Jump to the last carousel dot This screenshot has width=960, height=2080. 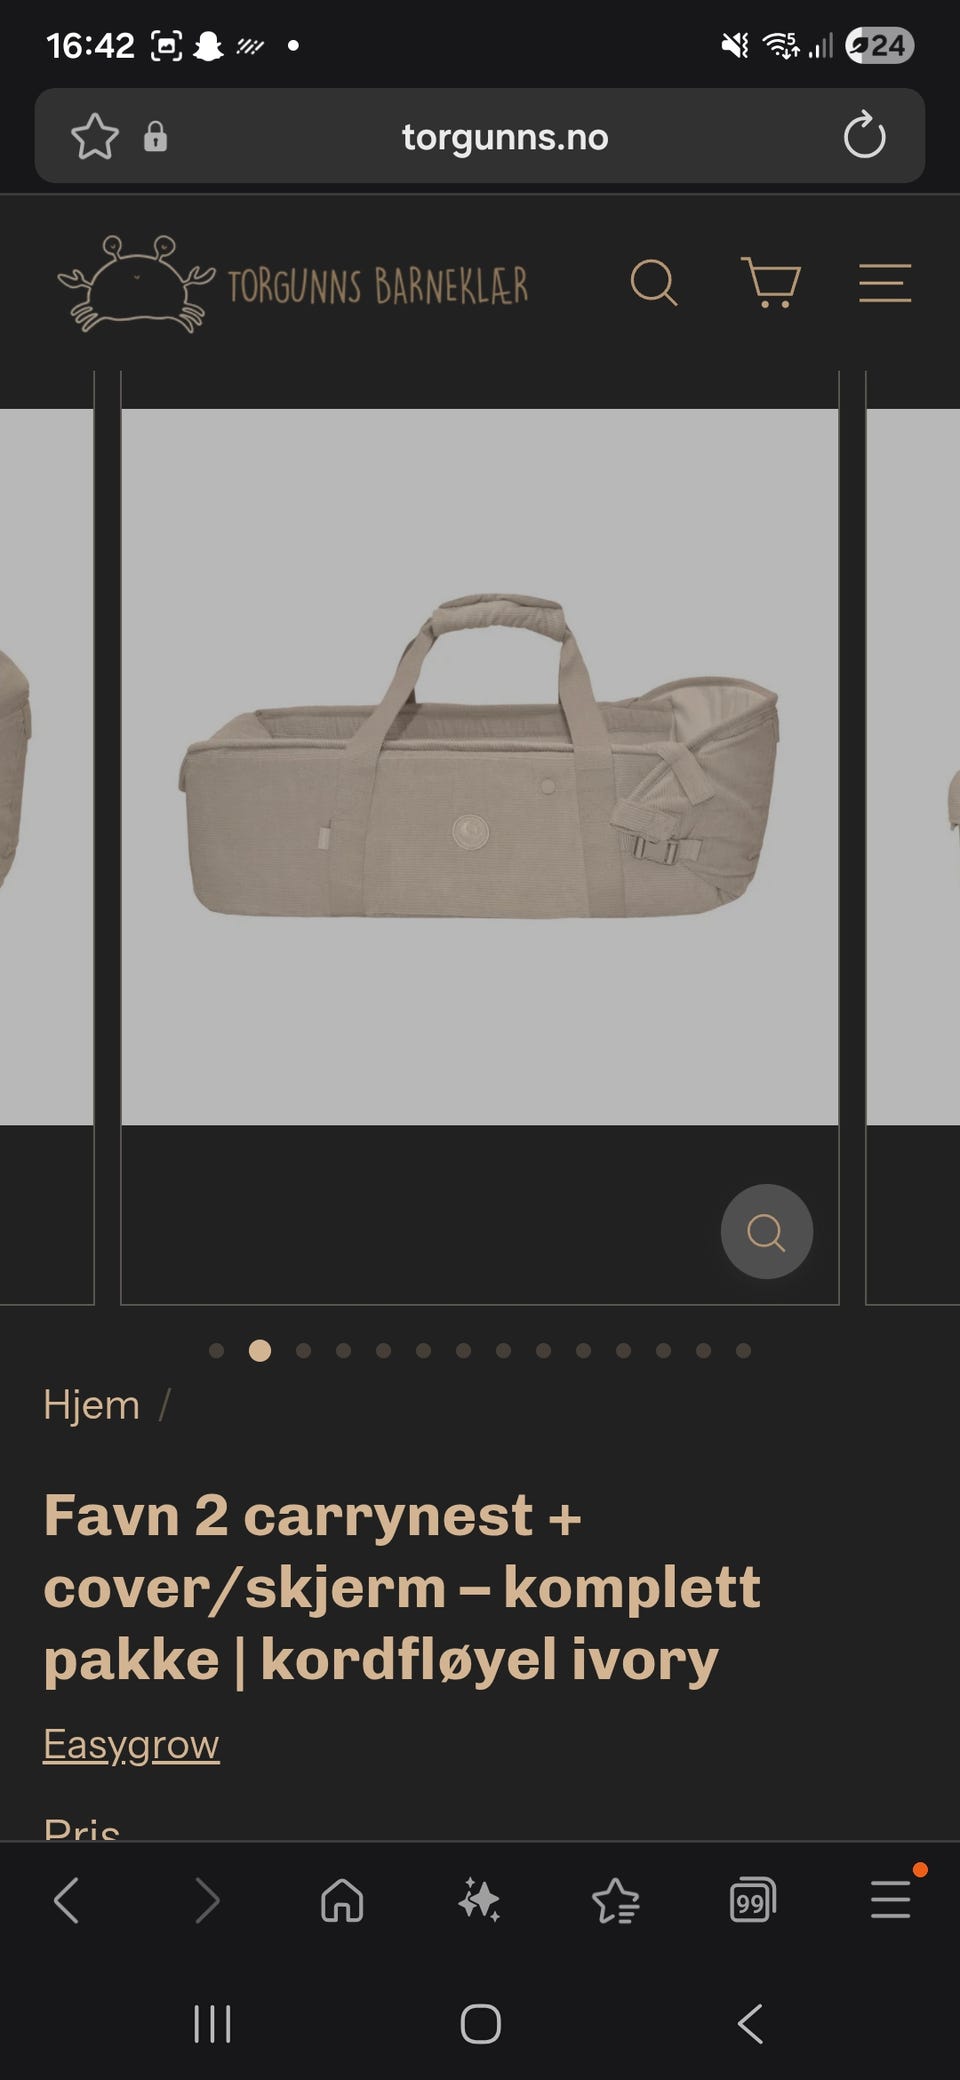[743, 1351]
